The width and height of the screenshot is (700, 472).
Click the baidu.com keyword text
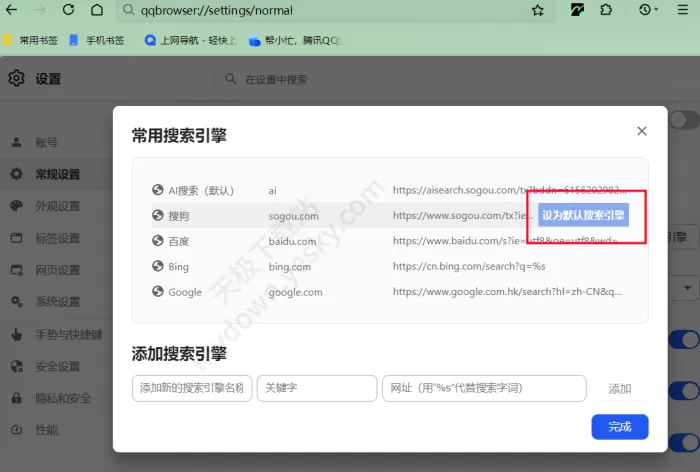[x=292, y=242]
